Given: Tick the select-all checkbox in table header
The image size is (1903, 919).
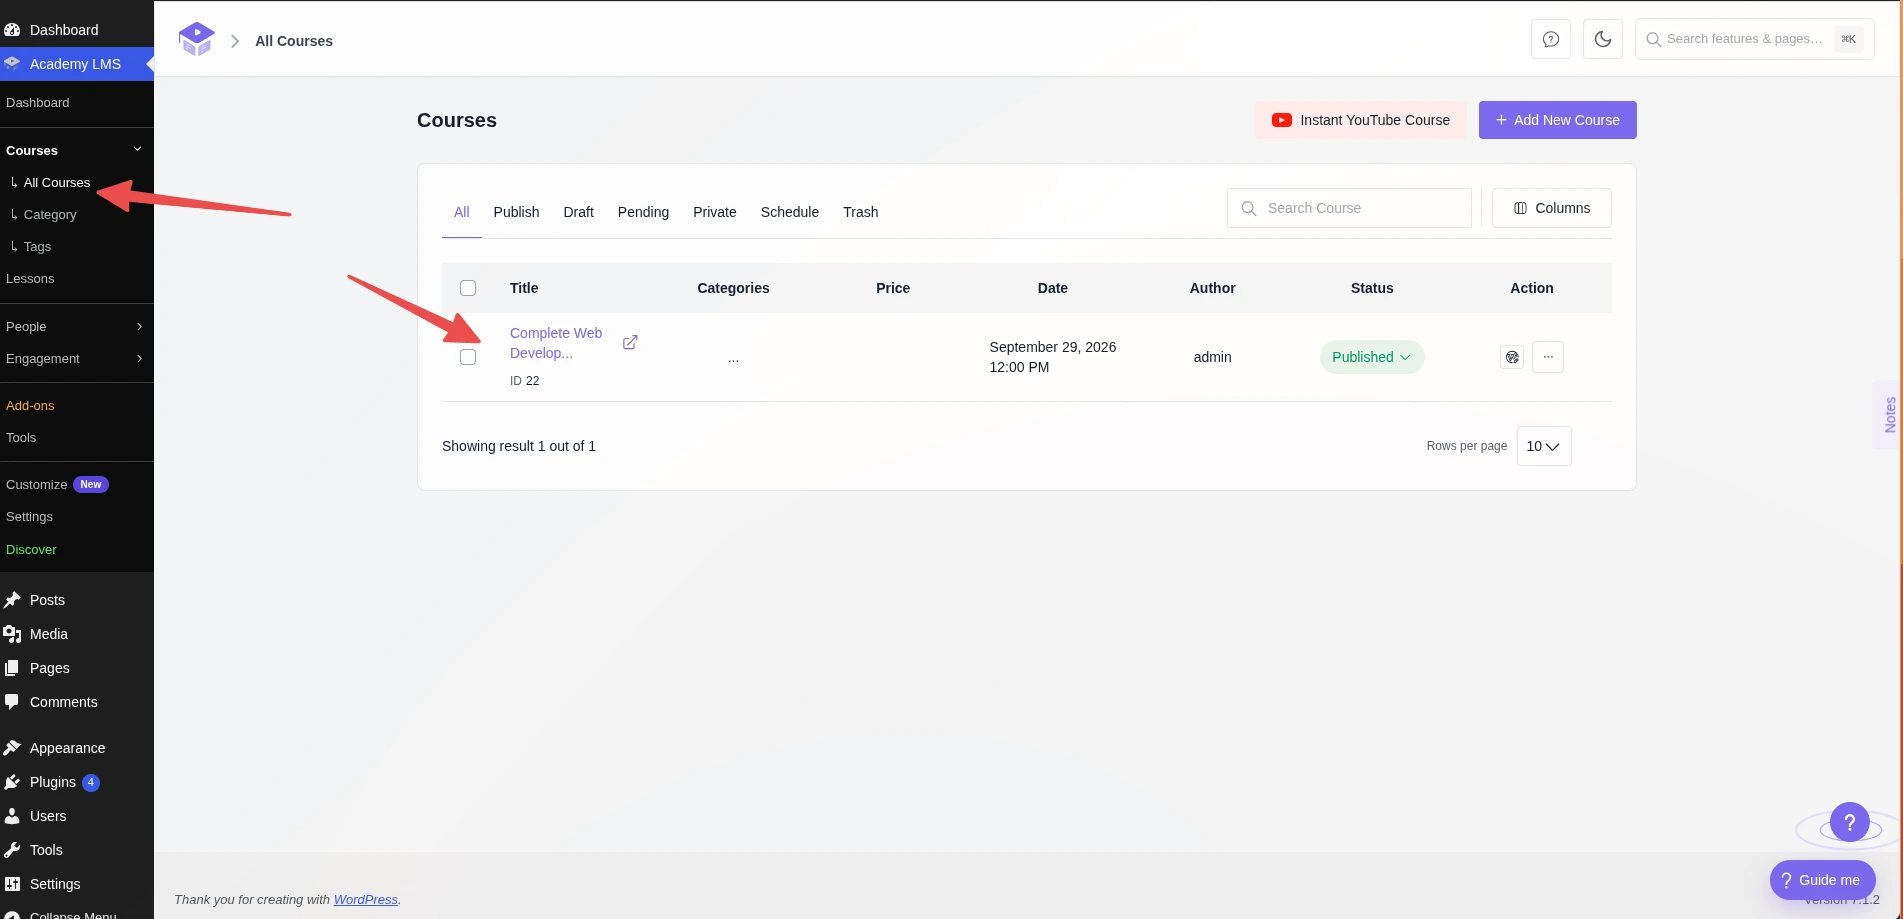Looking at the screenshot, I should (x=468, y=288).
